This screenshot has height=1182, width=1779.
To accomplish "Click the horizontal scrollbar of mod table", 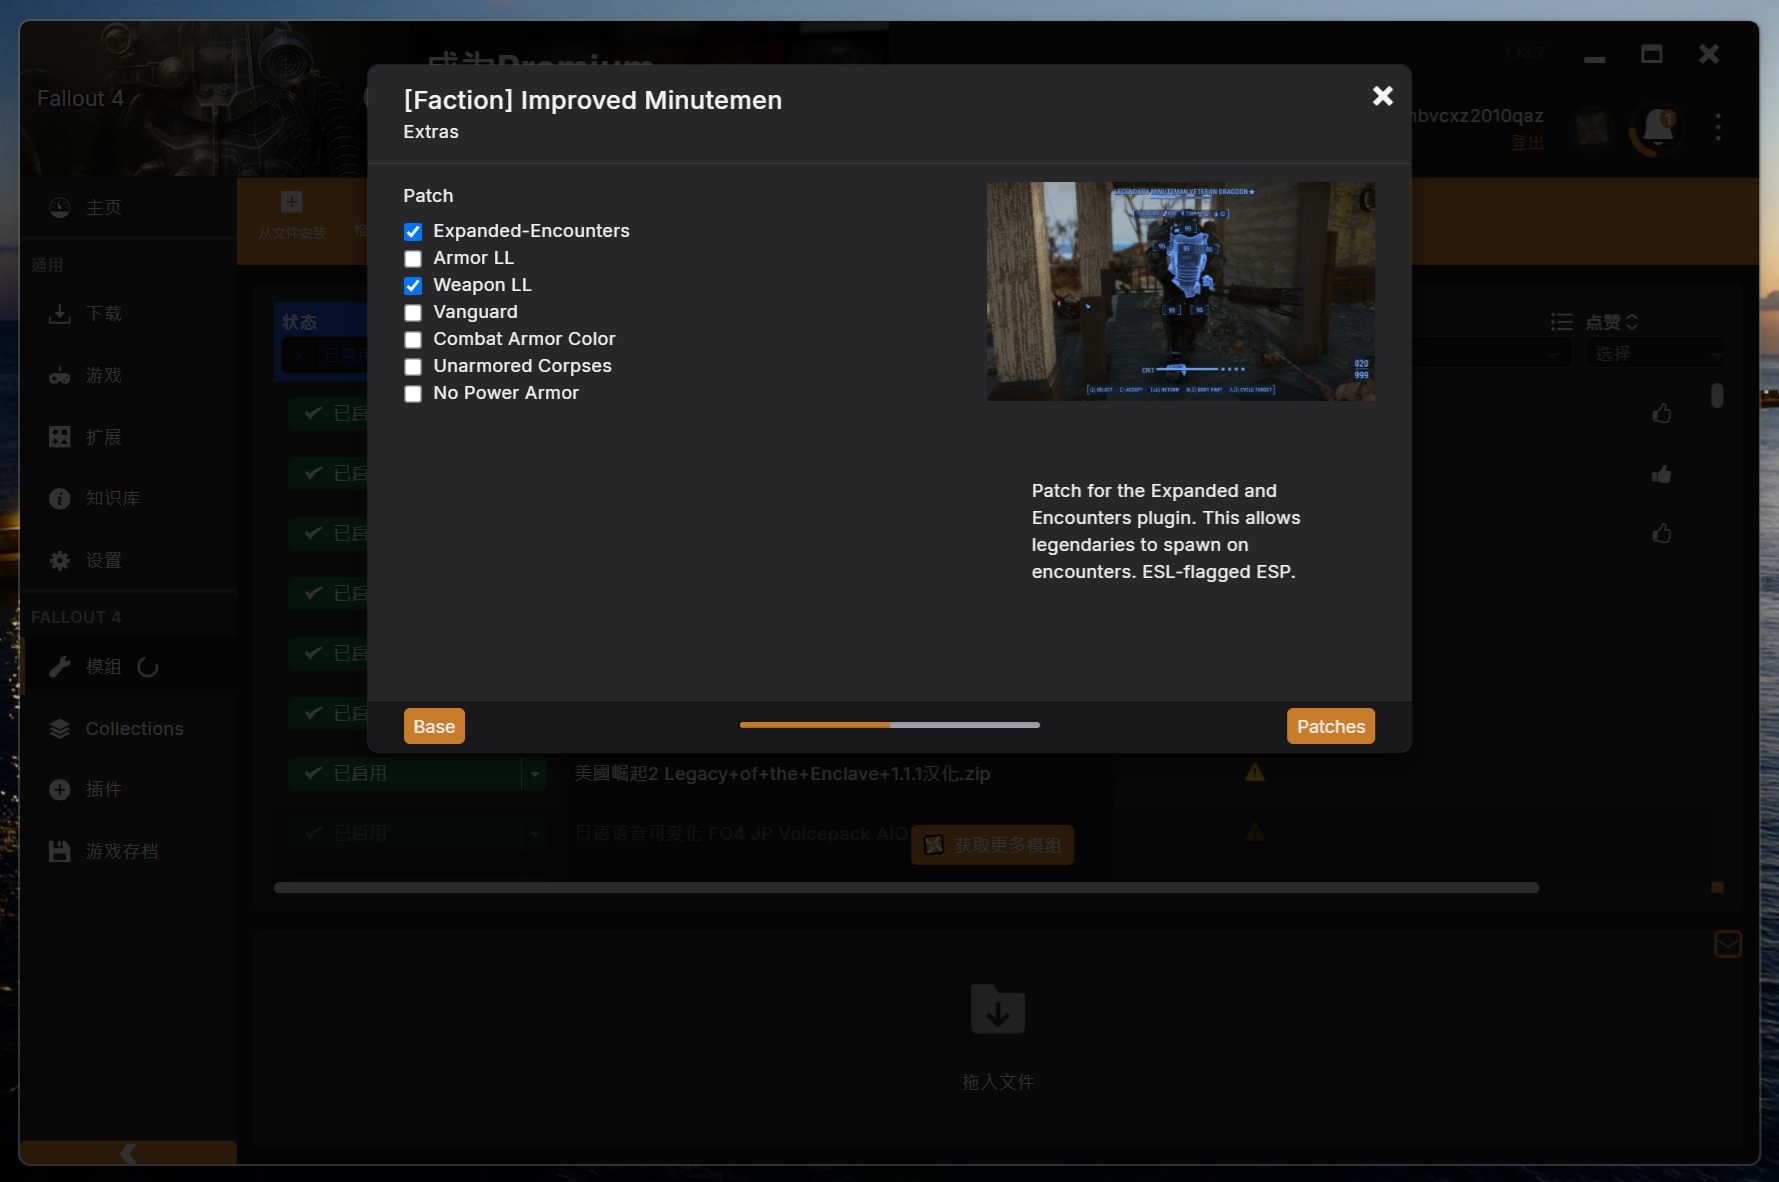I will (906, 887).
